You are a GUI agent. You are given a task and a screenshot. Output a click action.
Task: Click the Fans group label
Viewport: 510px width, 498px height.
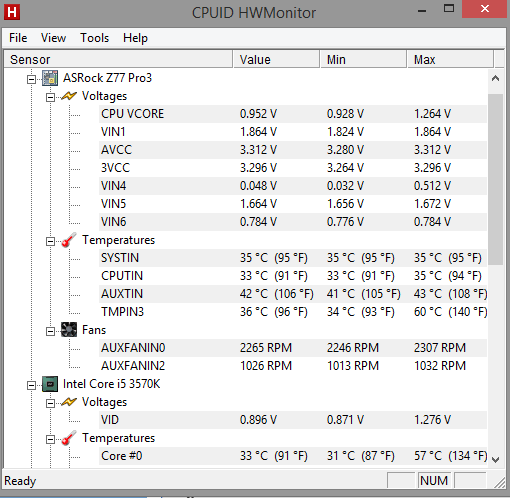pos(94,330)
